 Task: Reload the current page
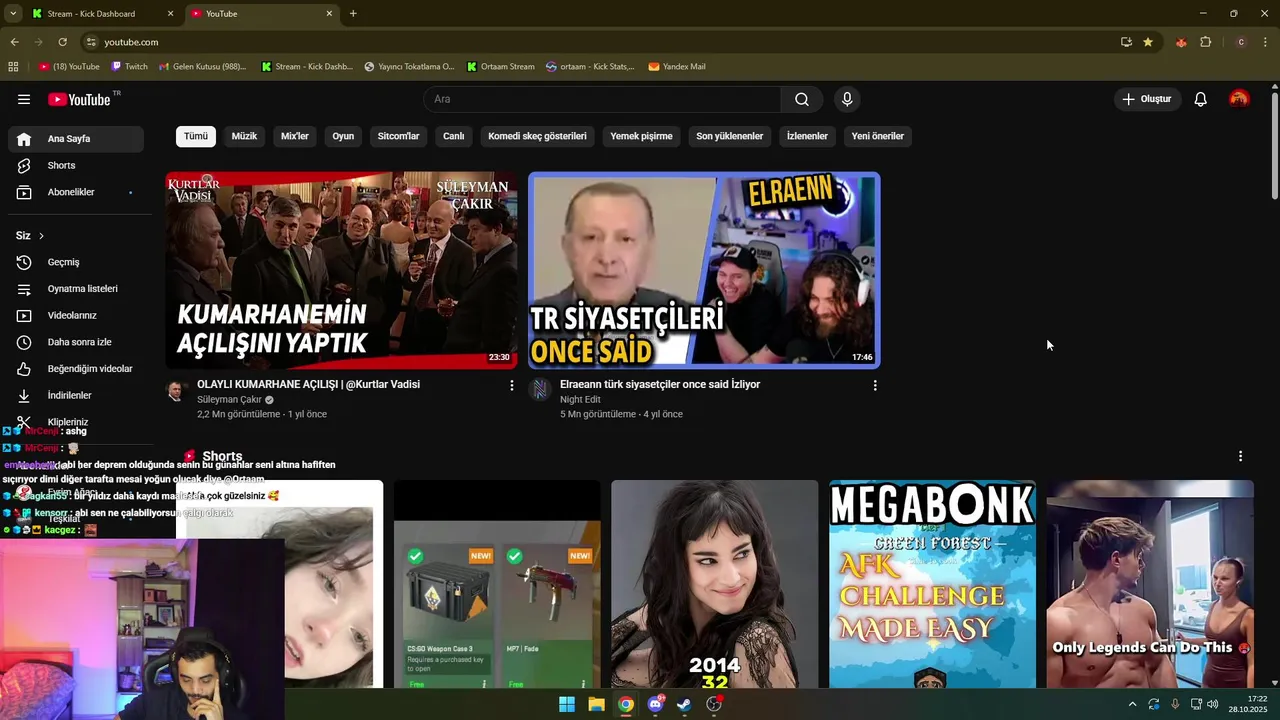62,42
